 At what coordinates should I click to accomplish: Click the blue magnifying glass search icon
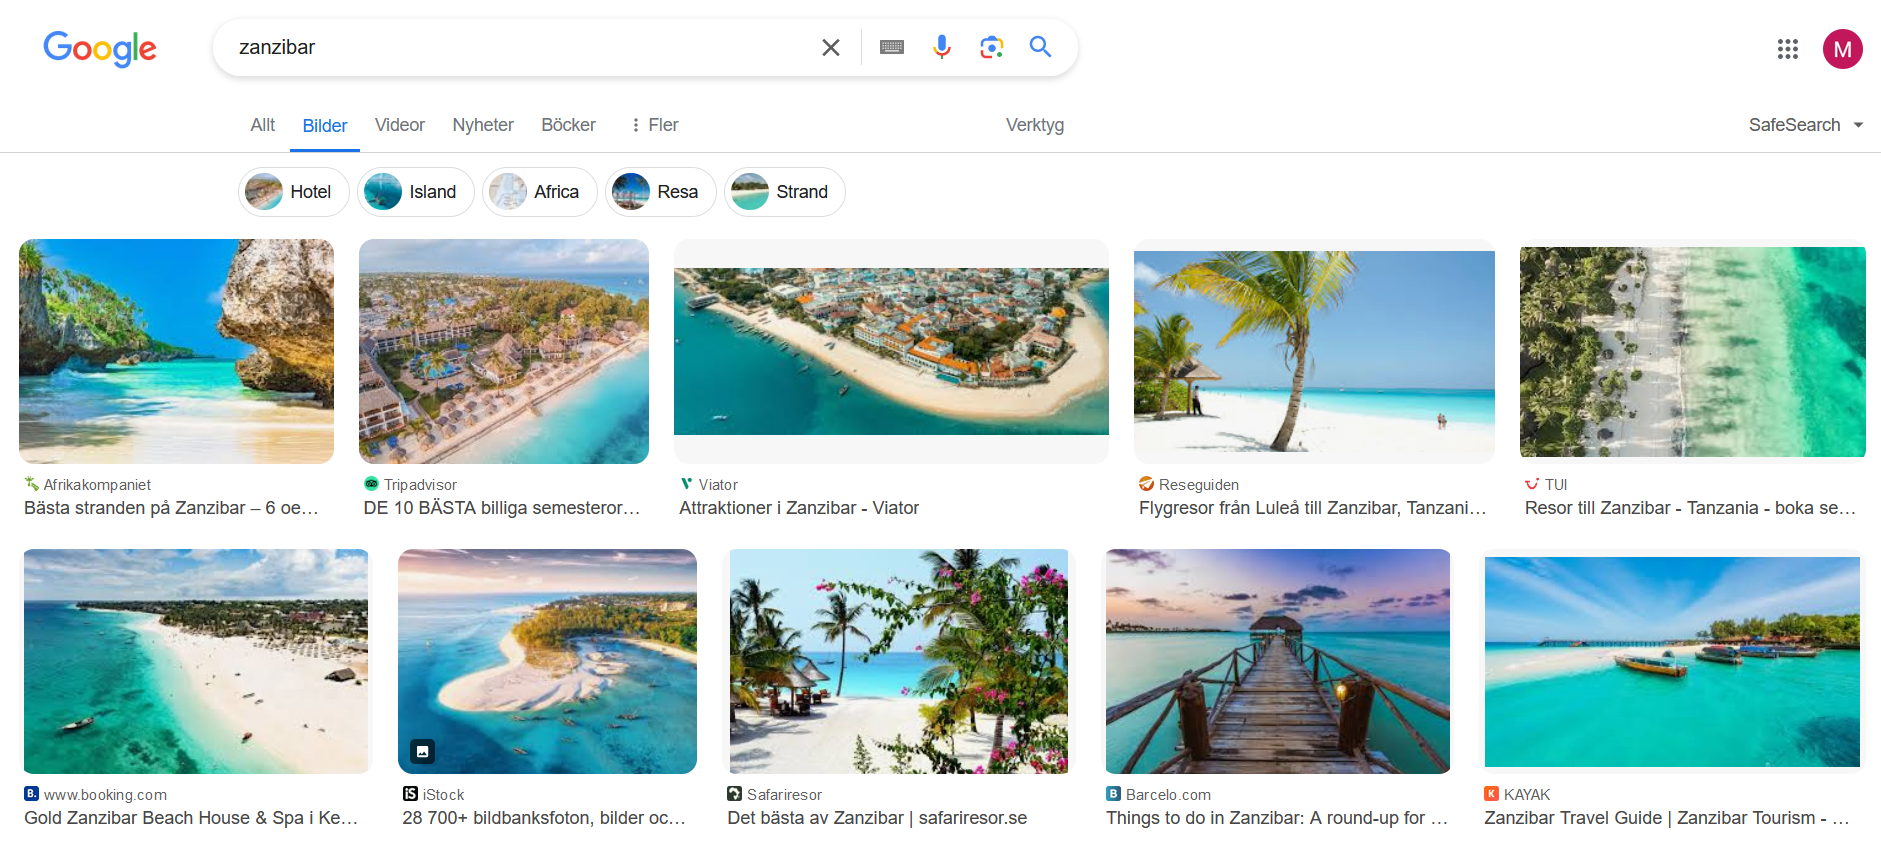(1040, 47)
